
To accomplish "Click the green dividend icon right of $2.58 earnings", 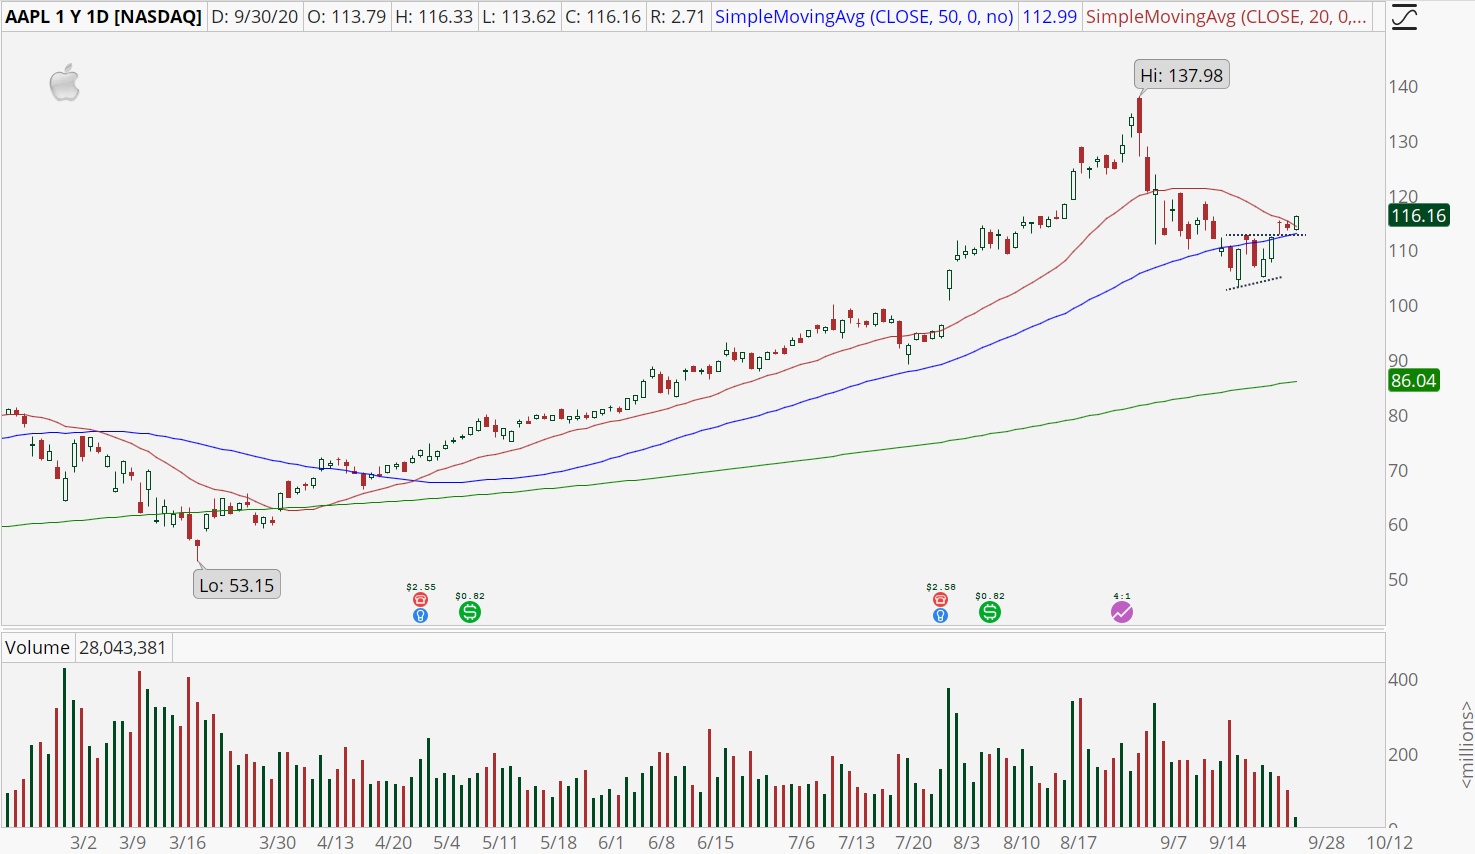I will click(x=989, y=612).
